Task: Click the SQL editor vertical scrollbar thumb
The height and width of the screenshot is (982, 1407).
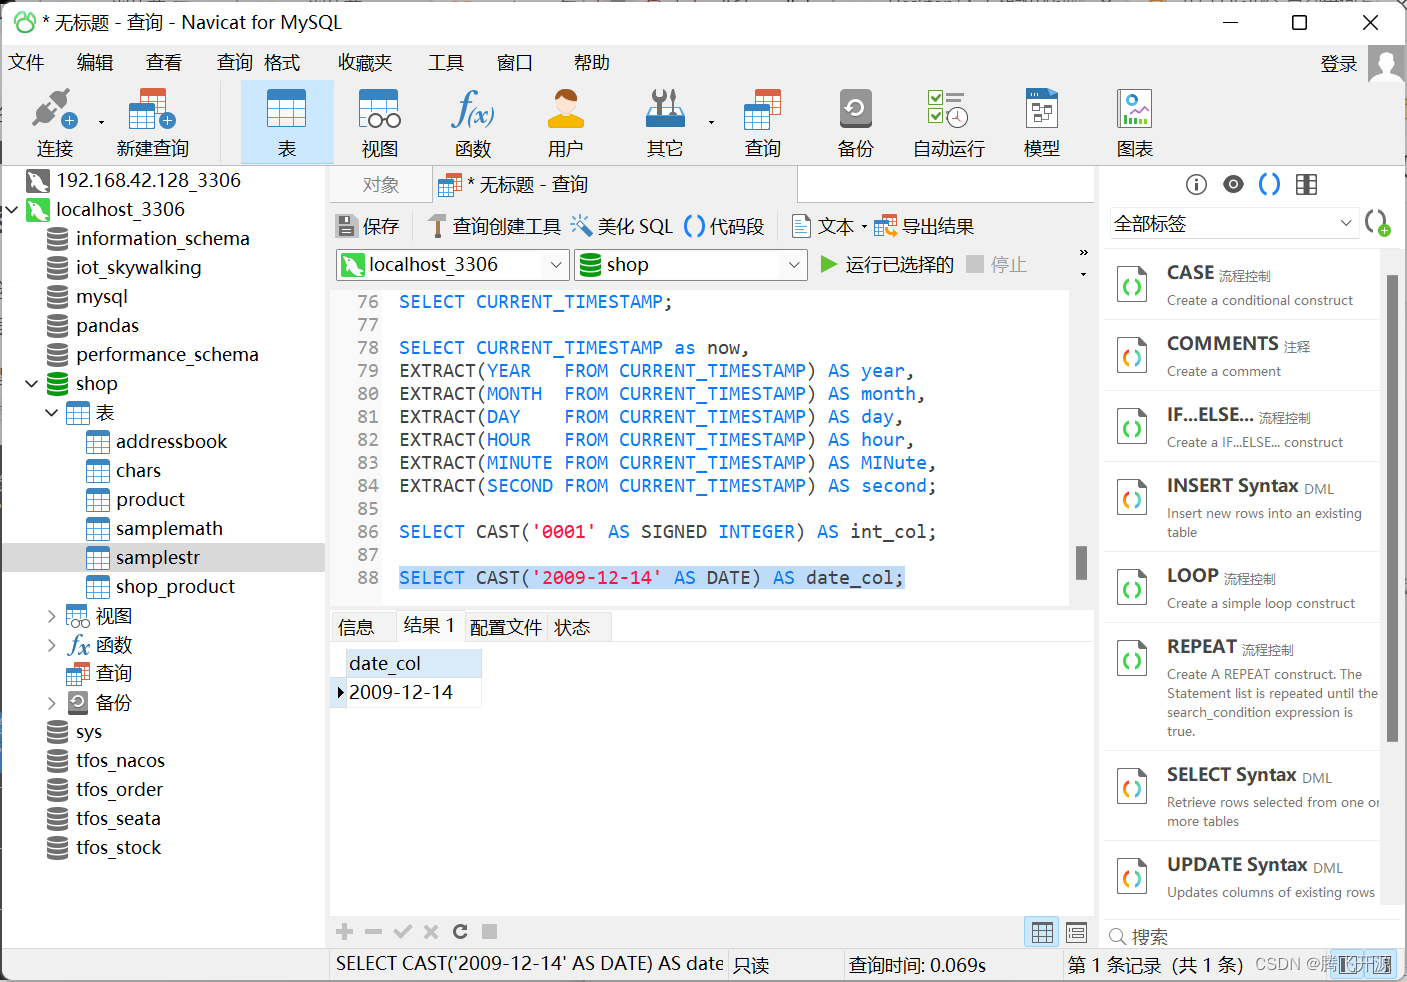Action: tap(1081, 563)
